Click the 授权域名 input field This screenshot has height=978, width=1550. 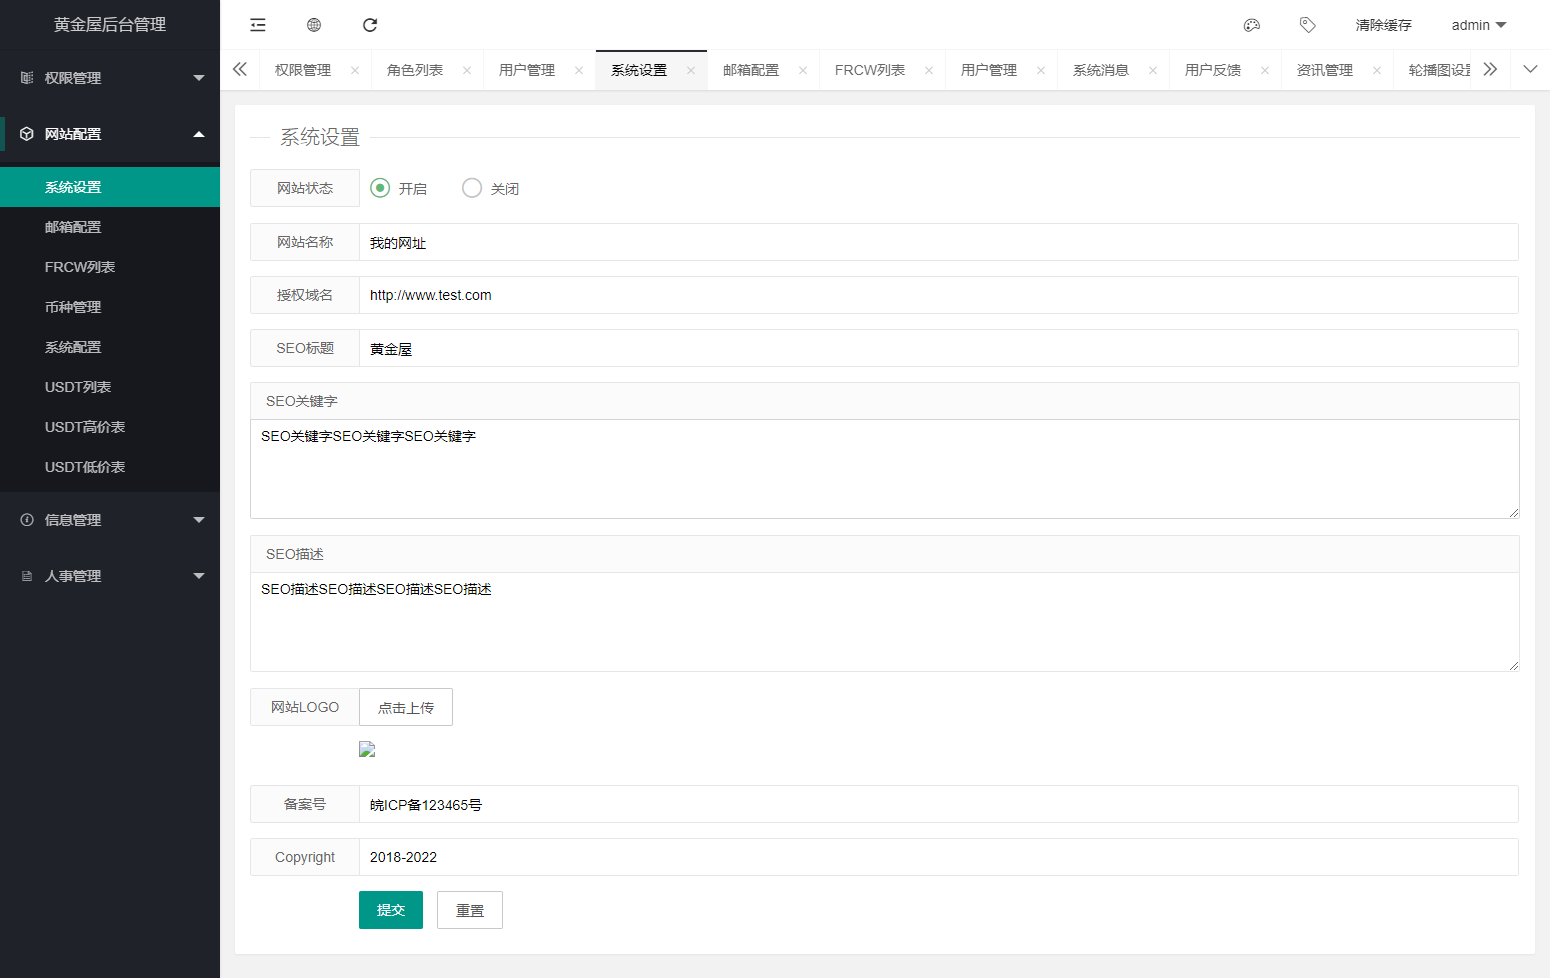point(937,295)
